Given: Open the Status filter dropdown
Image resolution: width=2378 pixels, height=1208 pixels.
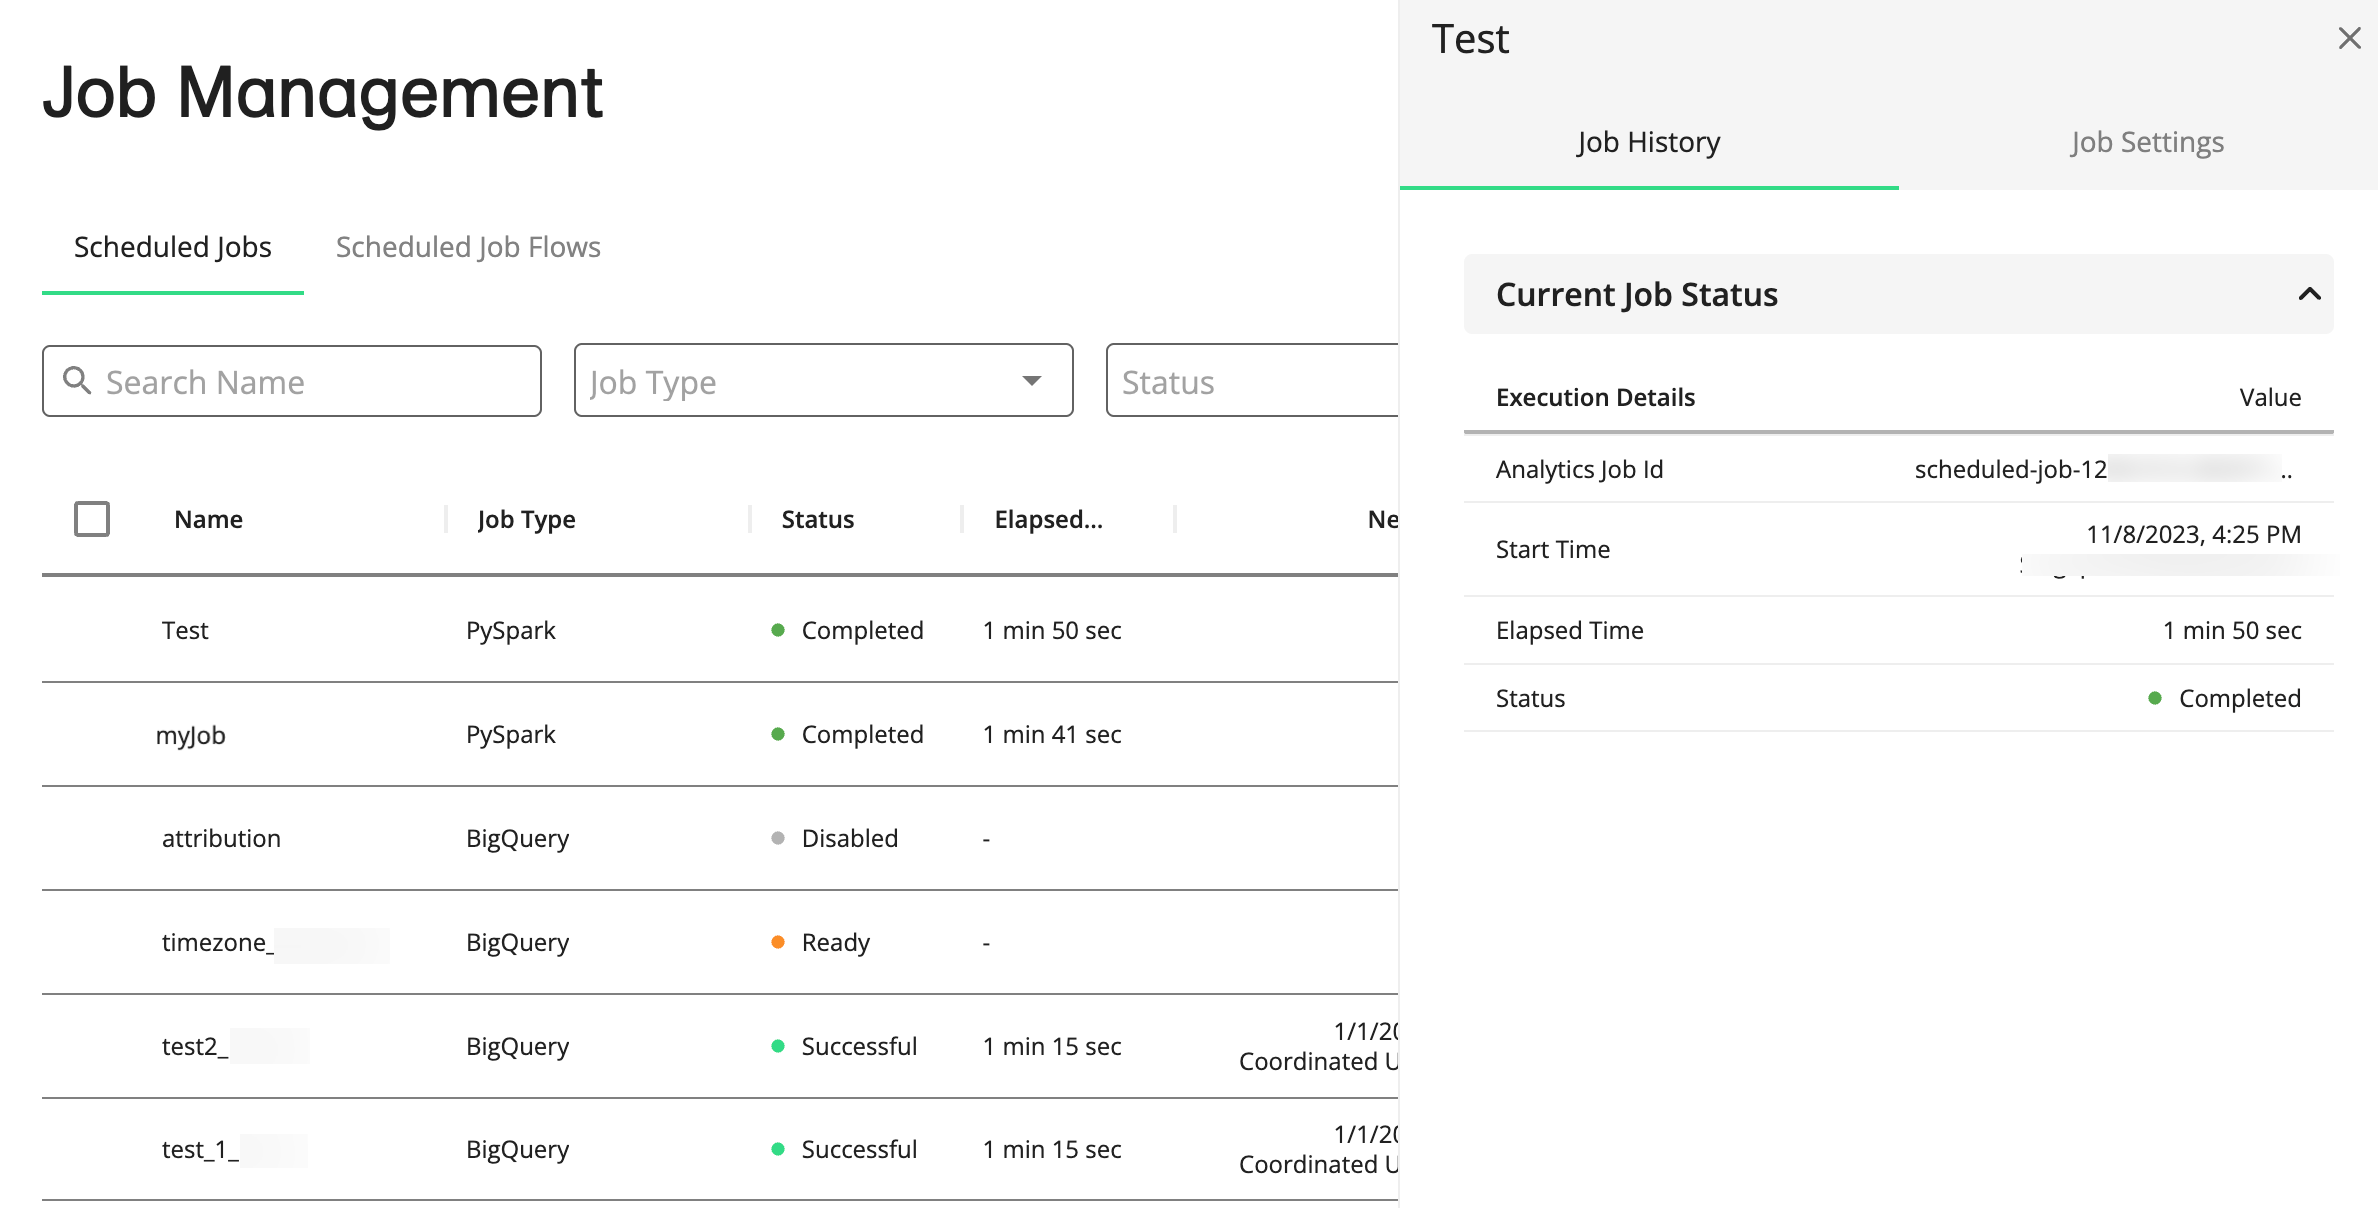Looking at the screenshot, I should click(1250, 381).
